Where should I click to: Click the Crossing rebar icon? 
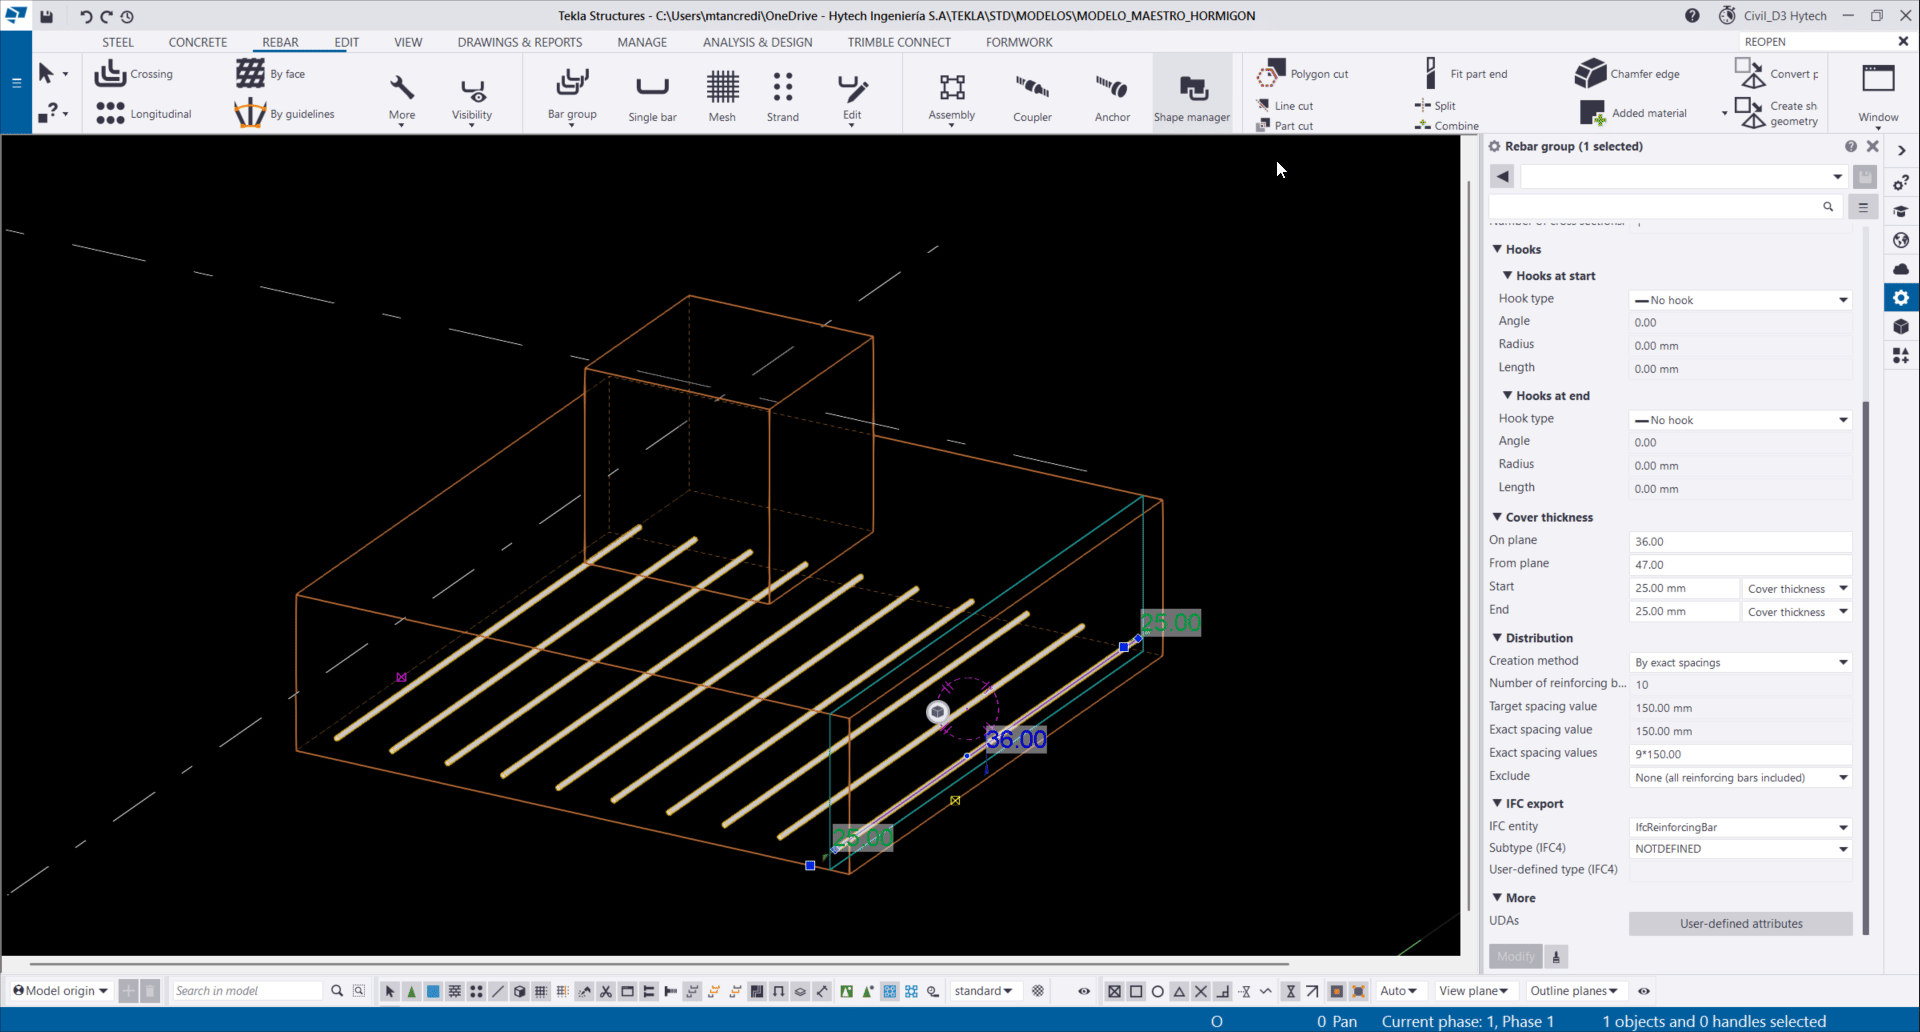(111, 73)
